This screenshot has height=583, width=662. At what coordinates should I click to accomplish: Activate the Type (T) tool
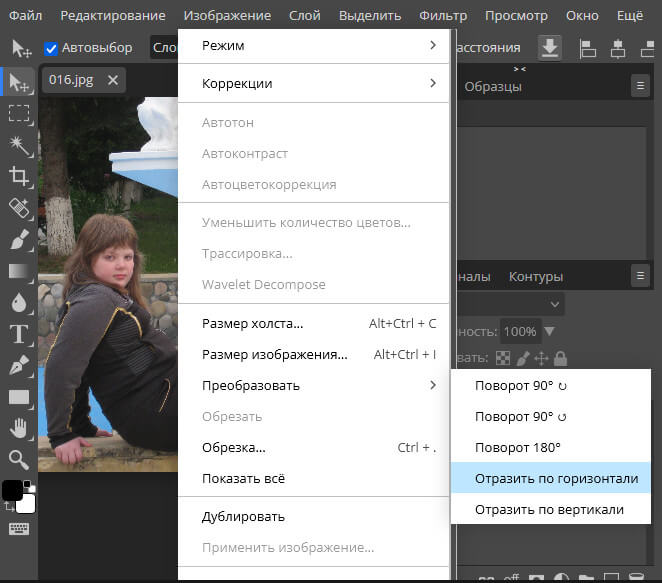click(19, 334)
